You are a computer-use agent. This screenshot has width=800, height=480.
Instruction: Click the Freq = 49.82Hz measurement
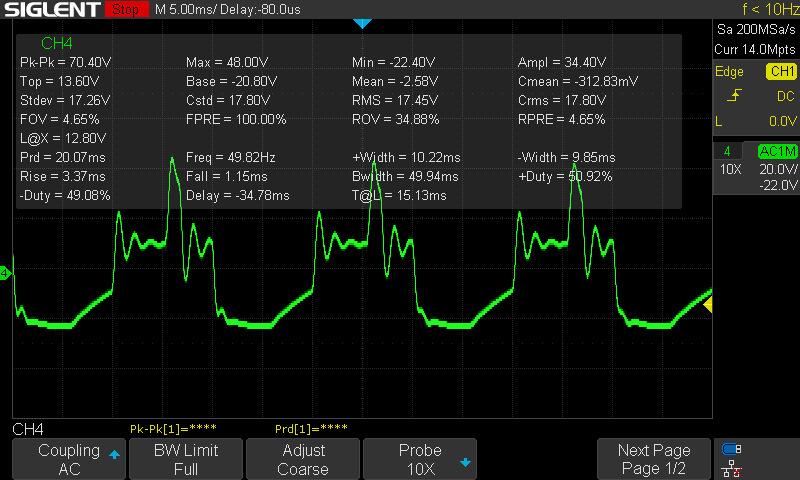(231, 158)
